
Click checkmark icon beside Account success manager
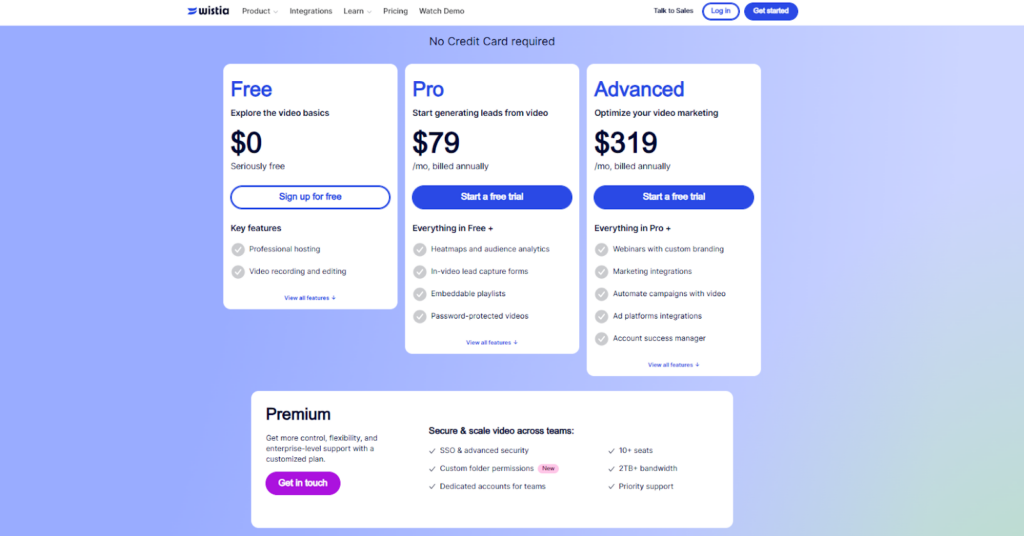[602, 338]
